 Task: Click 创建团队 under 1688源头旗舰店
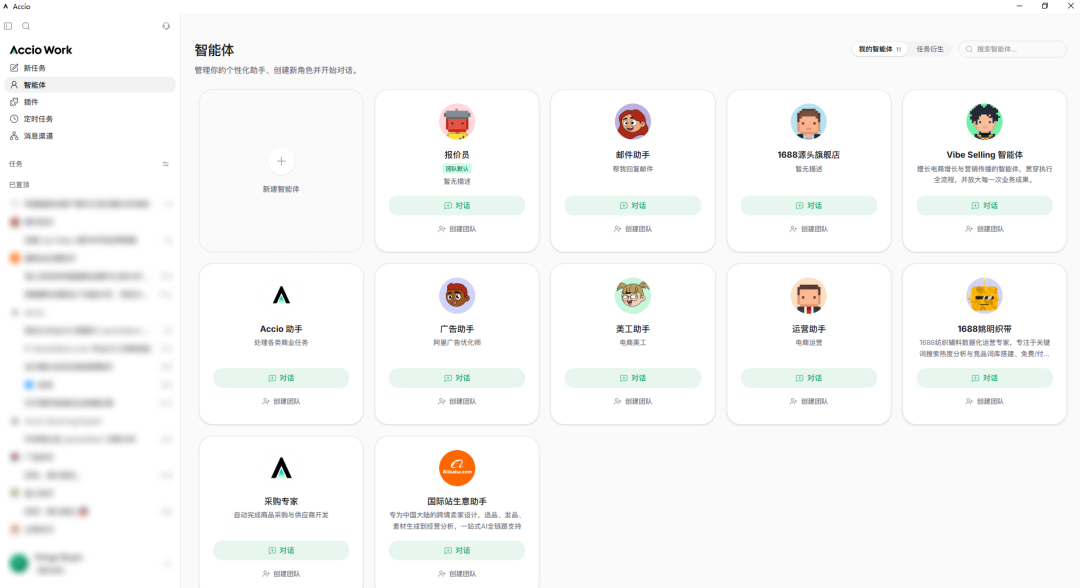point(809,229)
